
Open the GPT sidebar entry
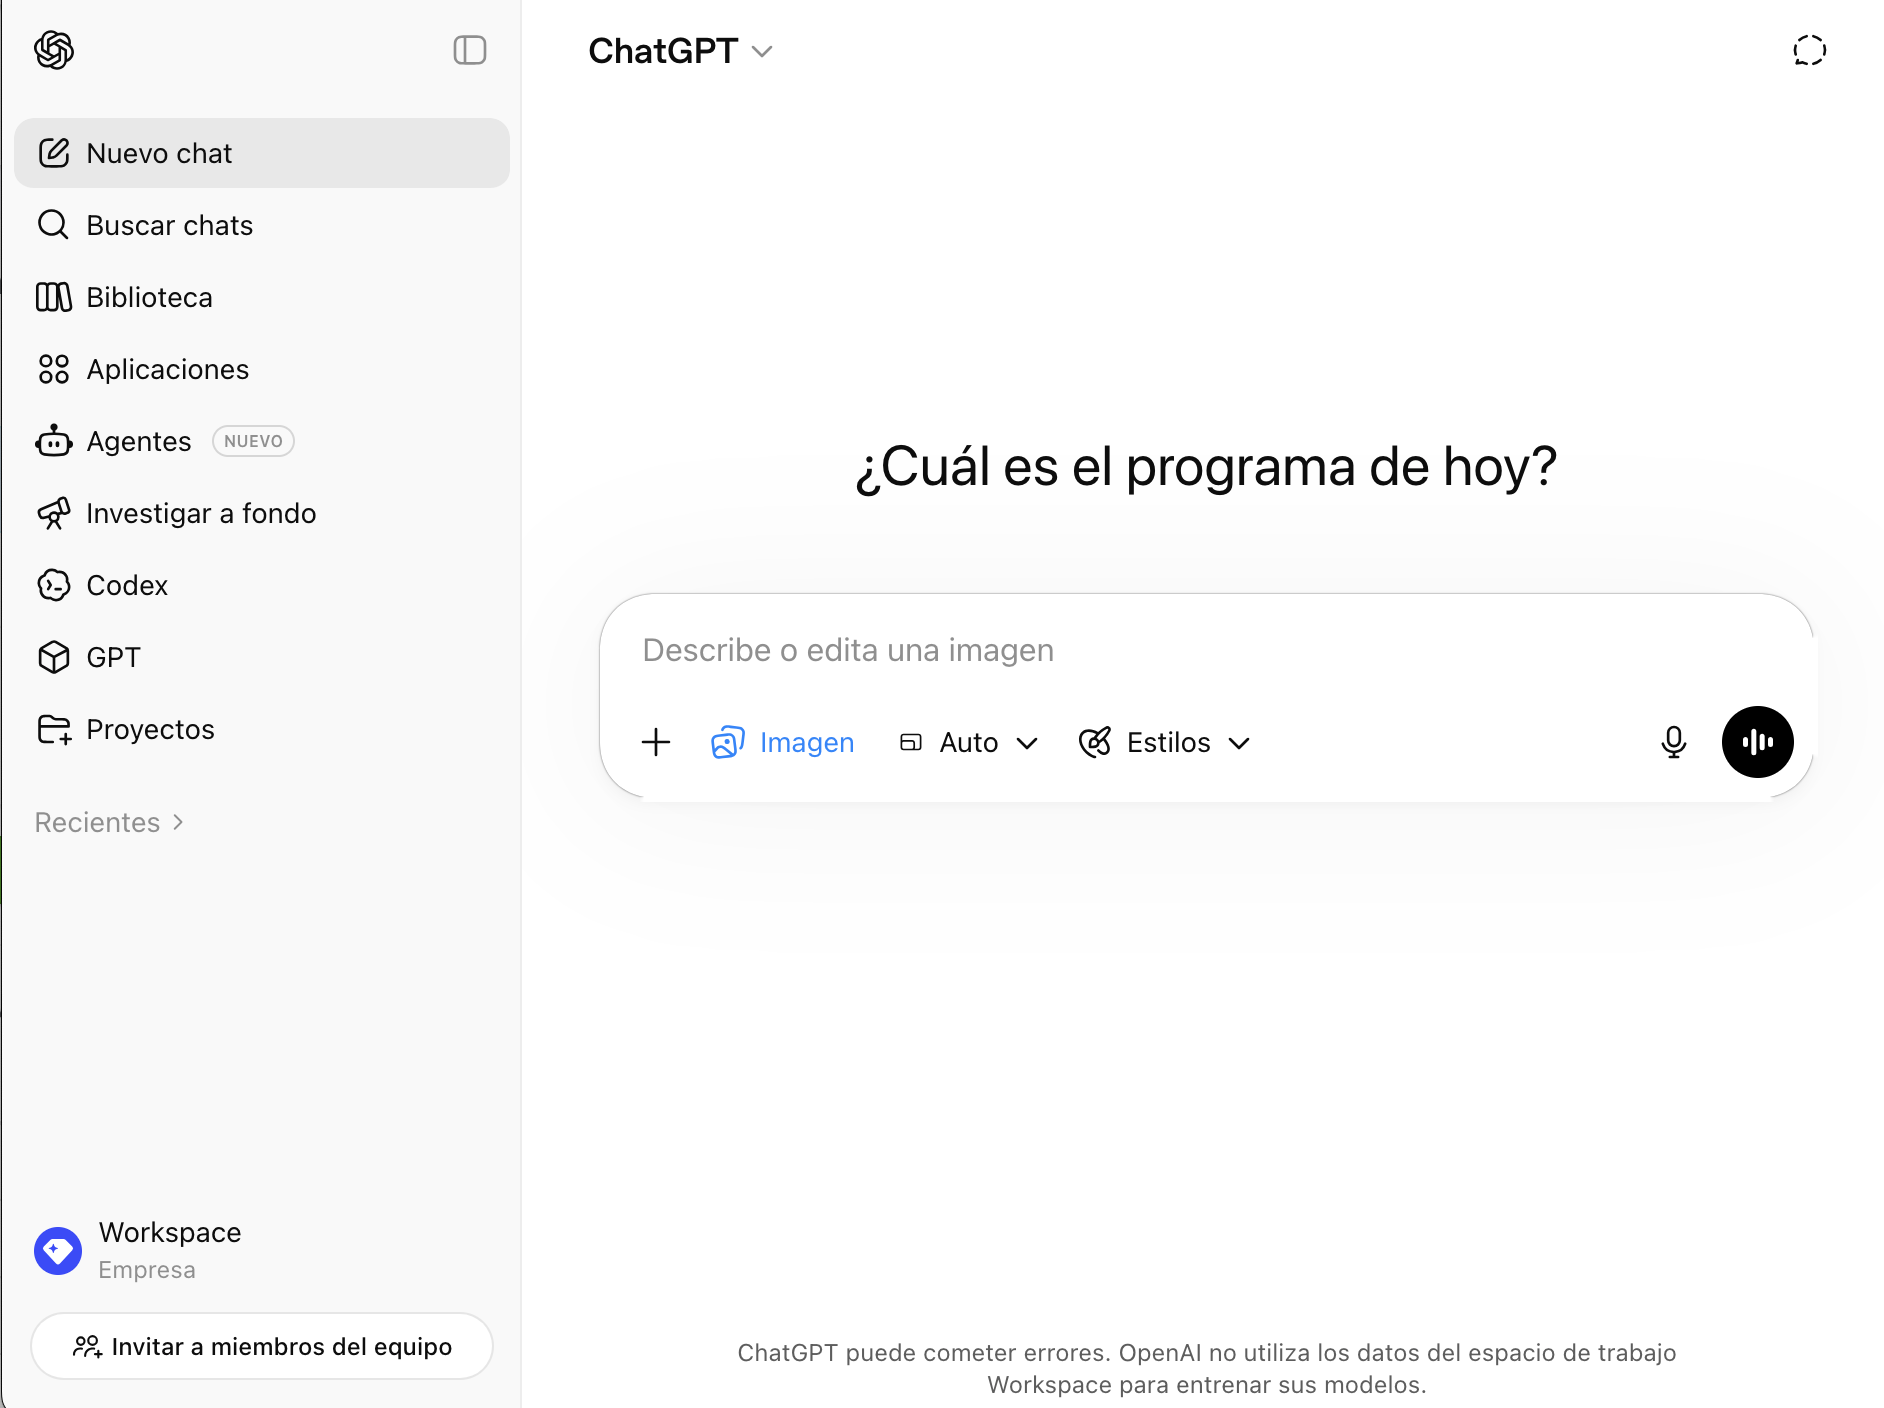113,657
